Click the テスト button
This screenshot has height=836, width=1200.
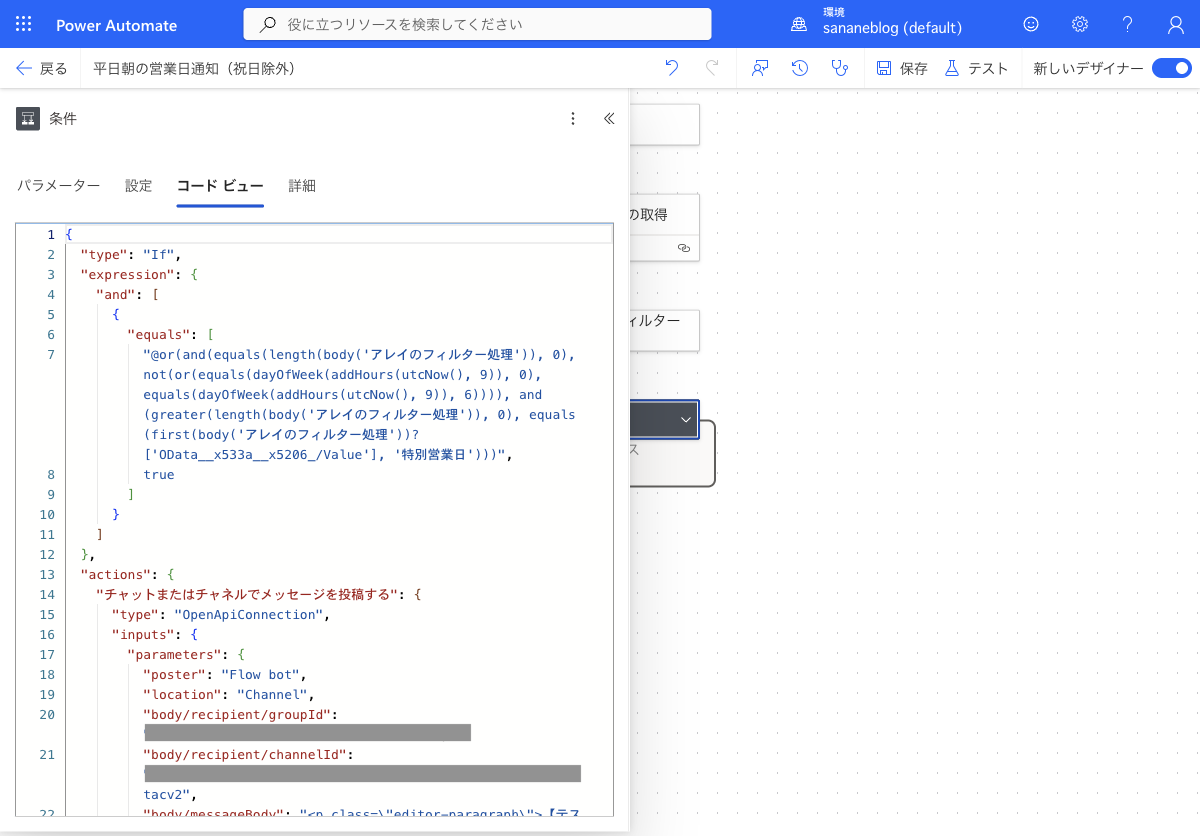pyautogui.click(x=976, y=68)
